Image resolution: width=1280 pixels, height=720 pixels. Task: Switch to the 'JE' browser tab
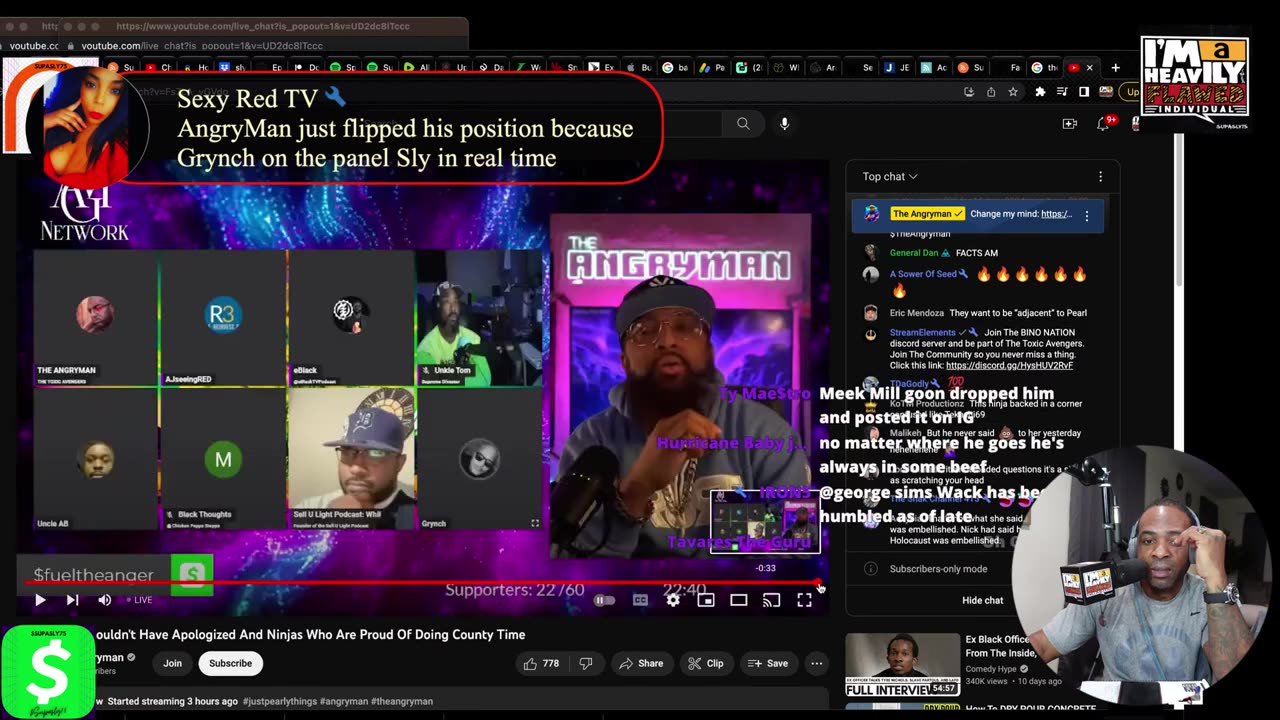tap(896, 68)
